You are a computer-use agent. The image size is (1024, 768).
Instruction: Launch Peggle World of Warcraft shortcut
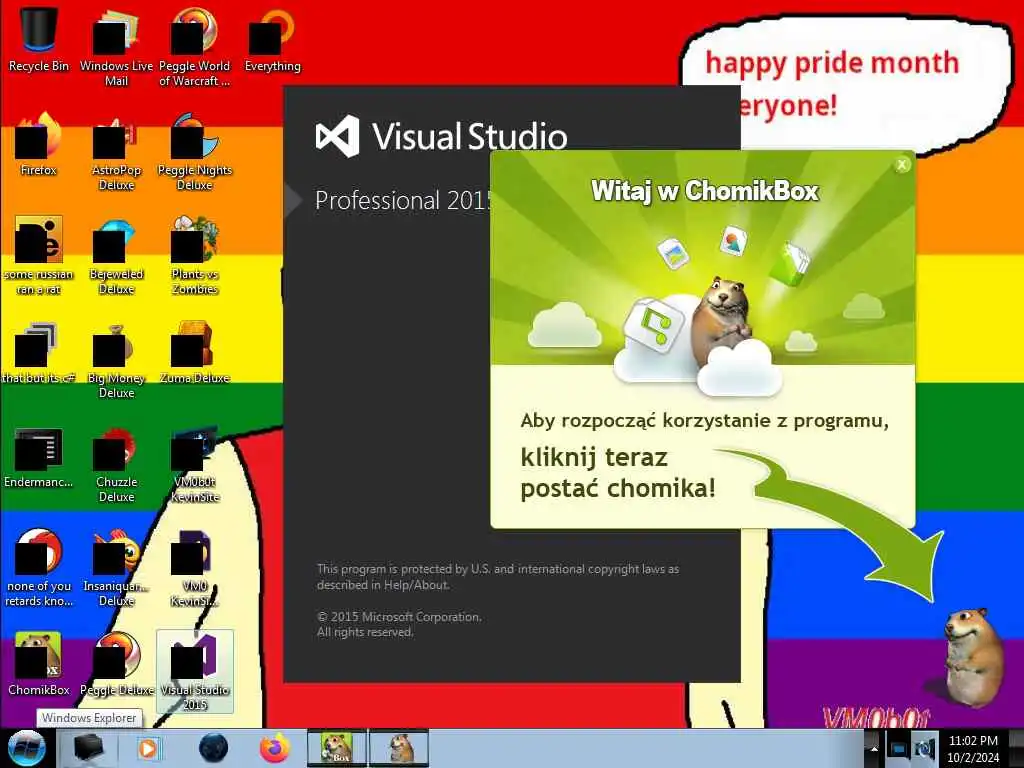coord(194,46)
